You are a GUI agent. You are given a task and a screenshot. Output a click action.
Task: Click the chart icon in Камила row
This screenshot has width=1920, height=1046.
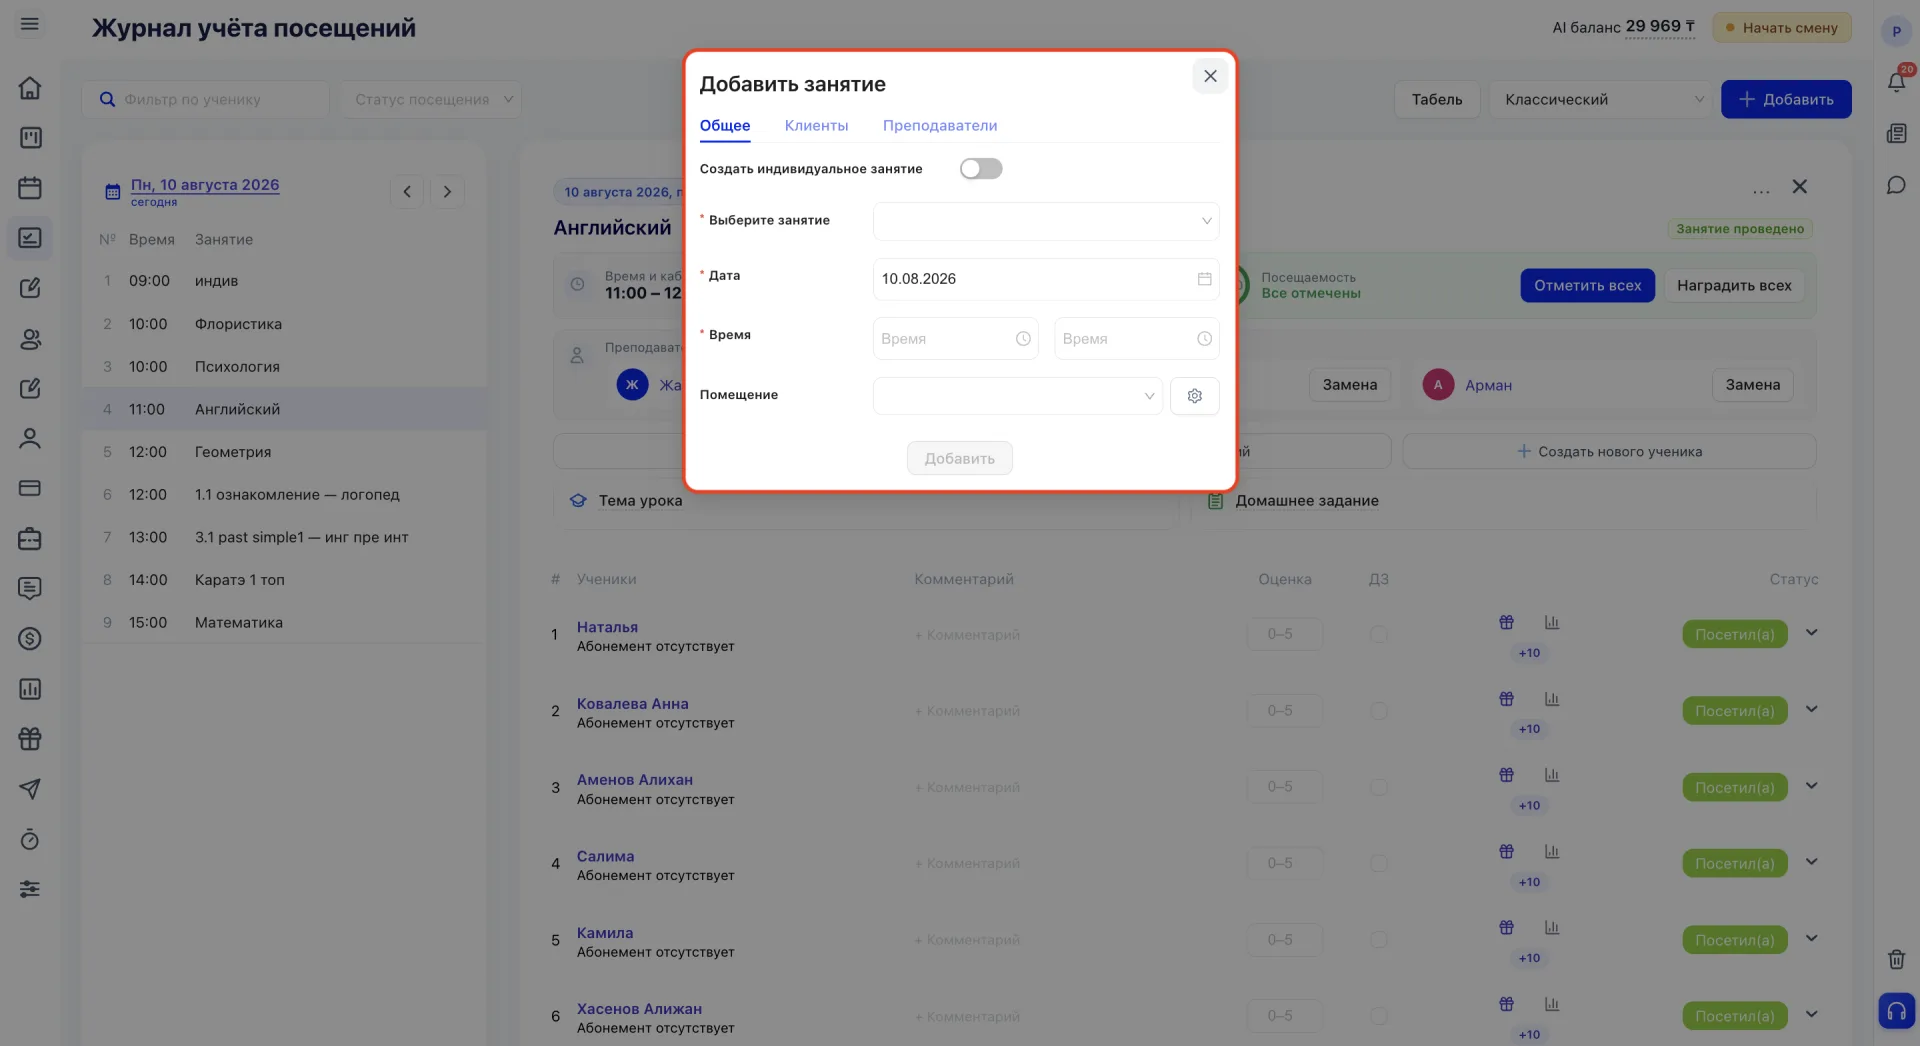[x=1552, y=928]
